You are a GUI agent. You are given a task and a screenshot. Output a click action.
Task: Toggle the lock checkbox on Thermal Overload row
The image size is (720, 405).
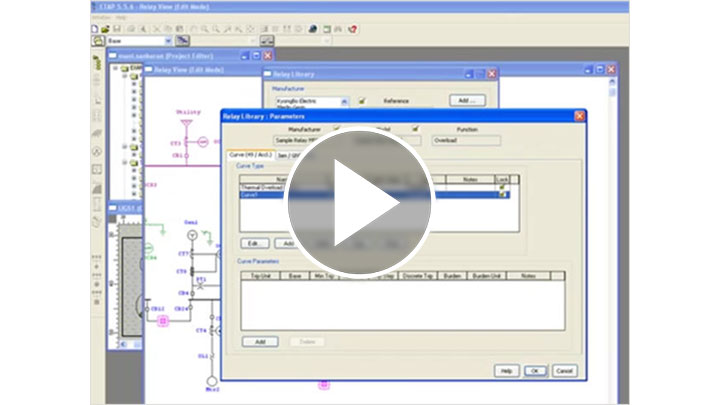click(x=503, y=186)
